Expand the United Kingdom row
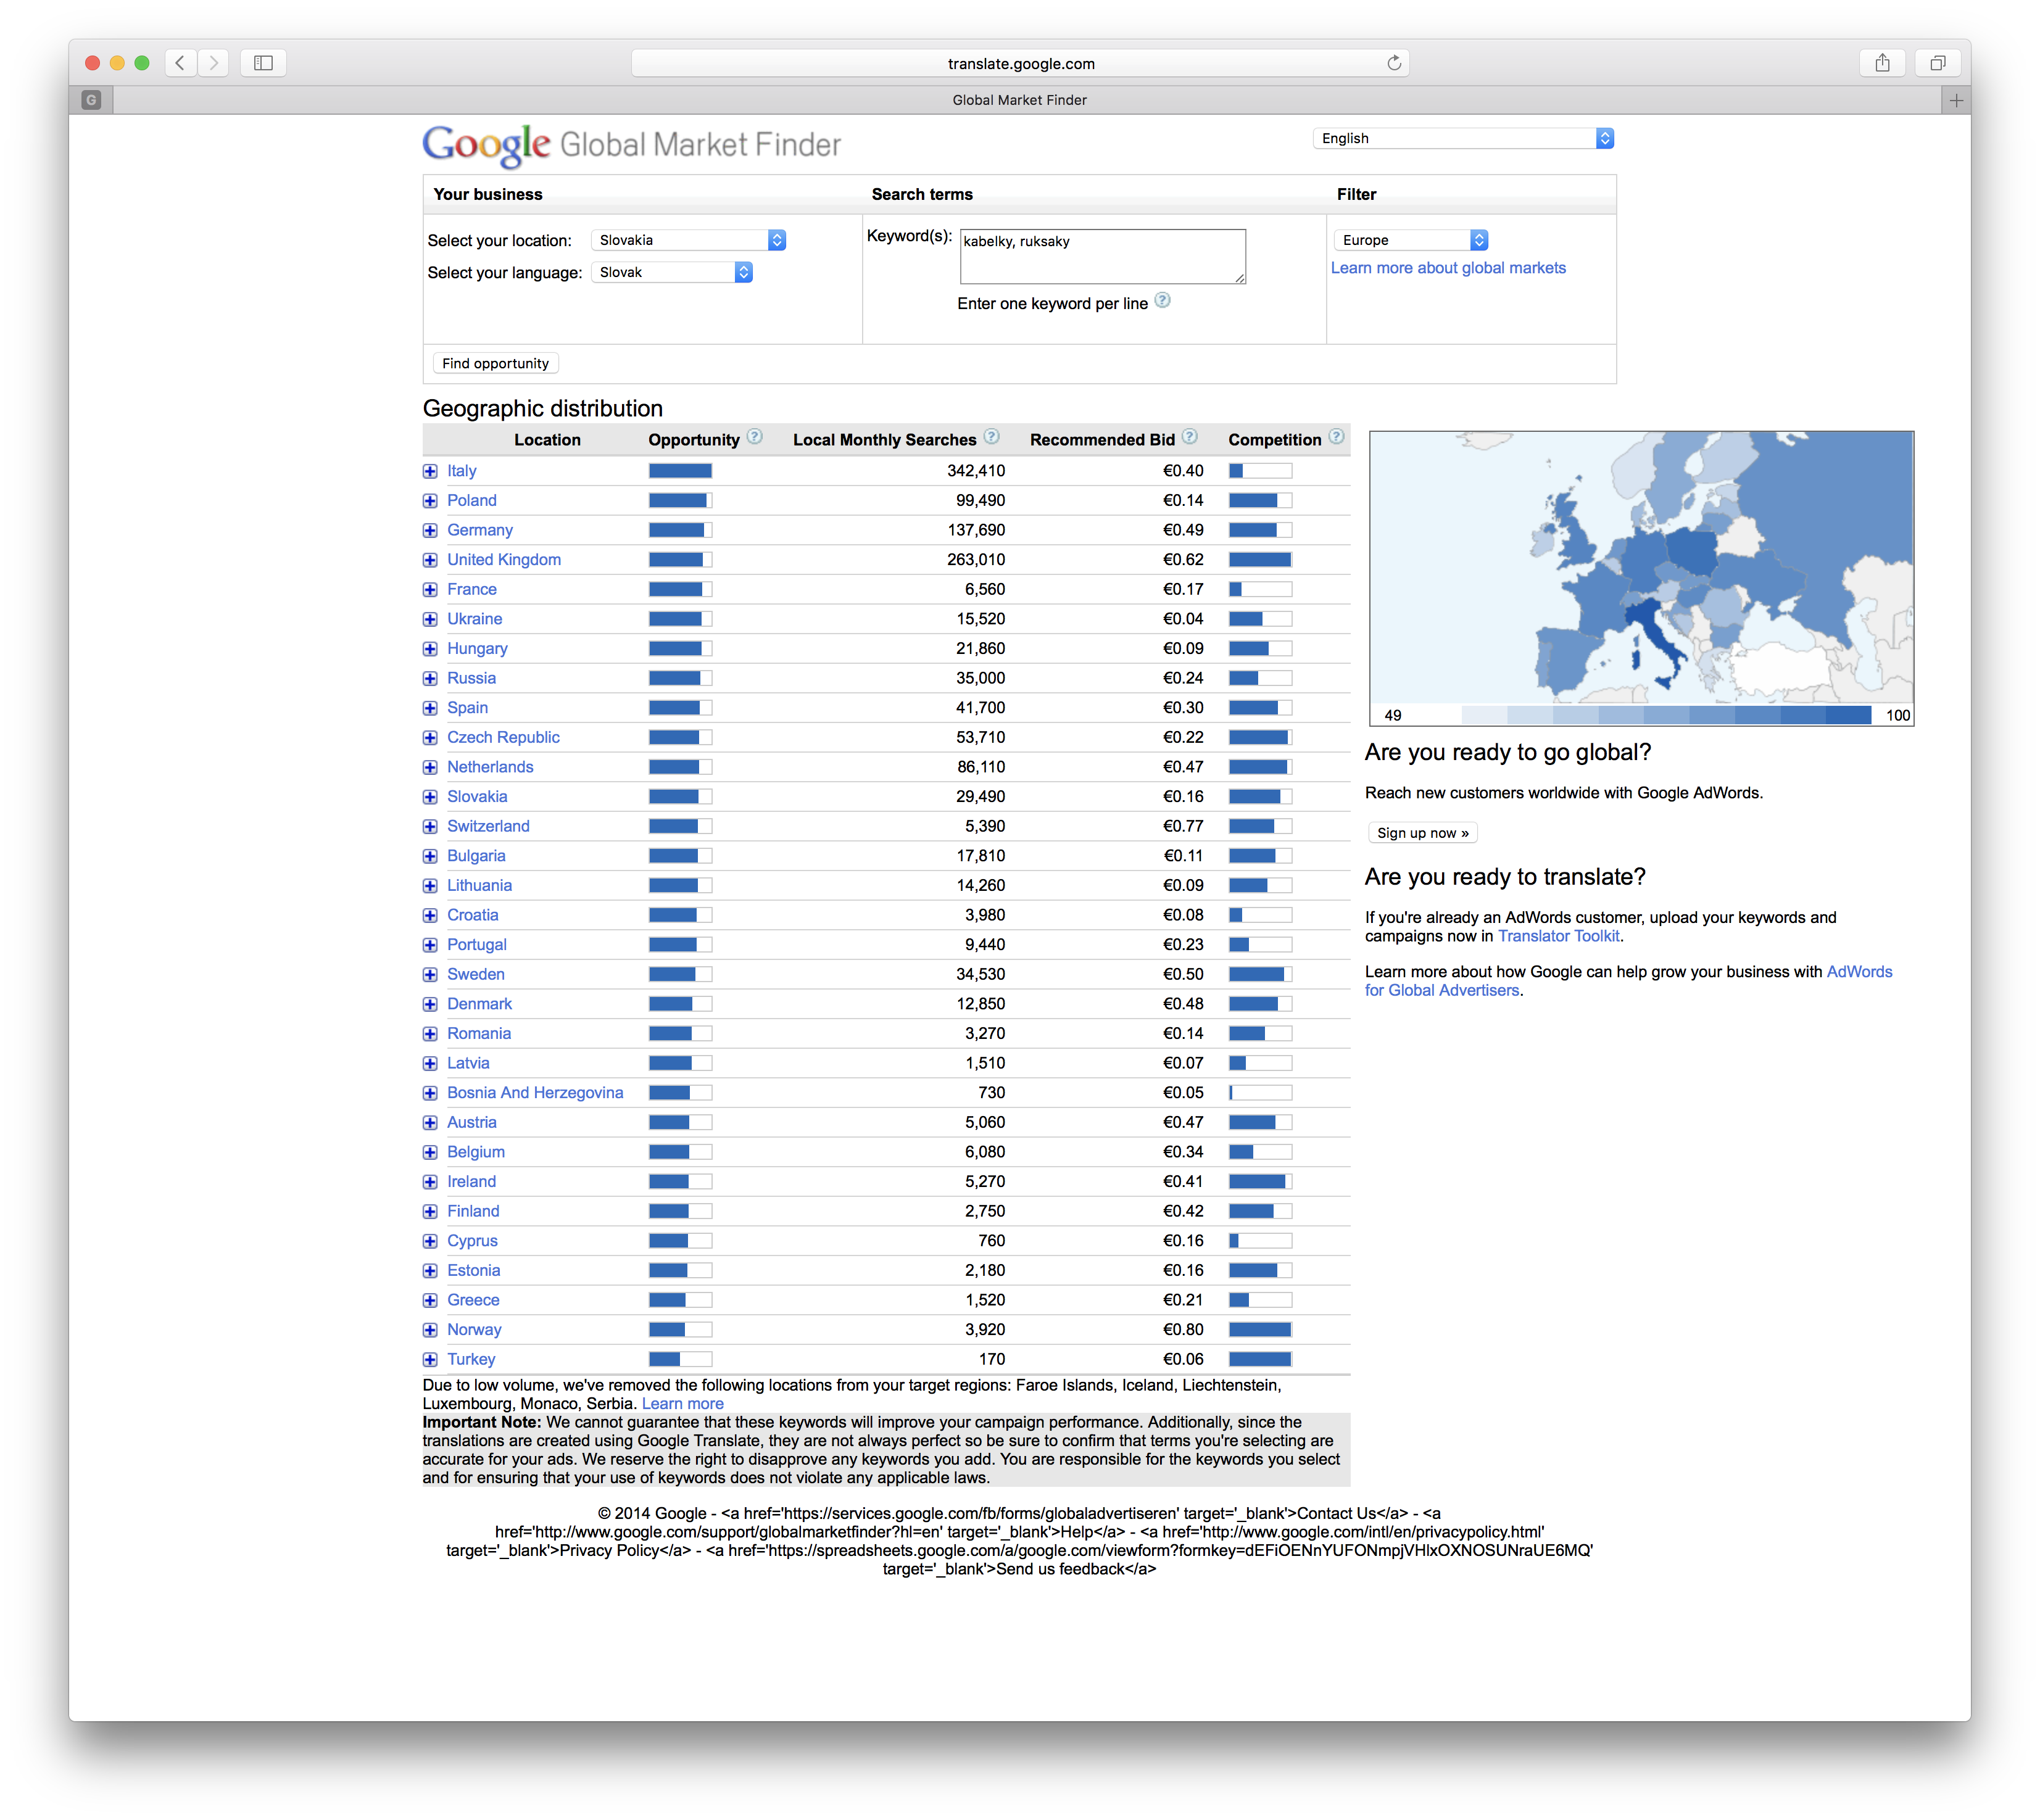2040x1820 pixels. pyautogui.click(x=430, y=560)
